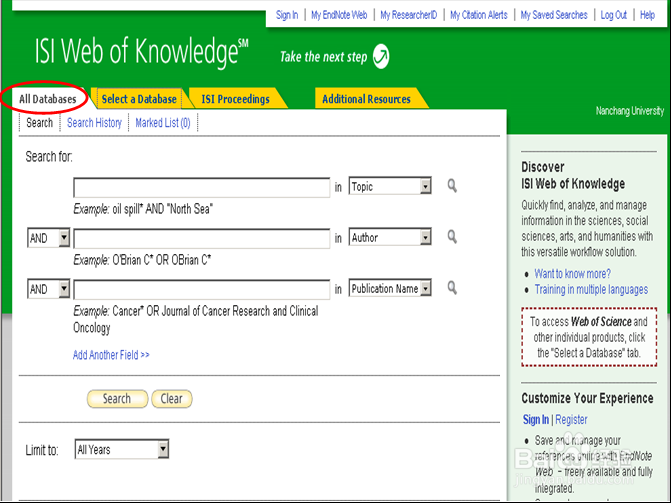Open the ISI Proceedings tab
This screenshot has width=671, height=503.
point(235,99)
